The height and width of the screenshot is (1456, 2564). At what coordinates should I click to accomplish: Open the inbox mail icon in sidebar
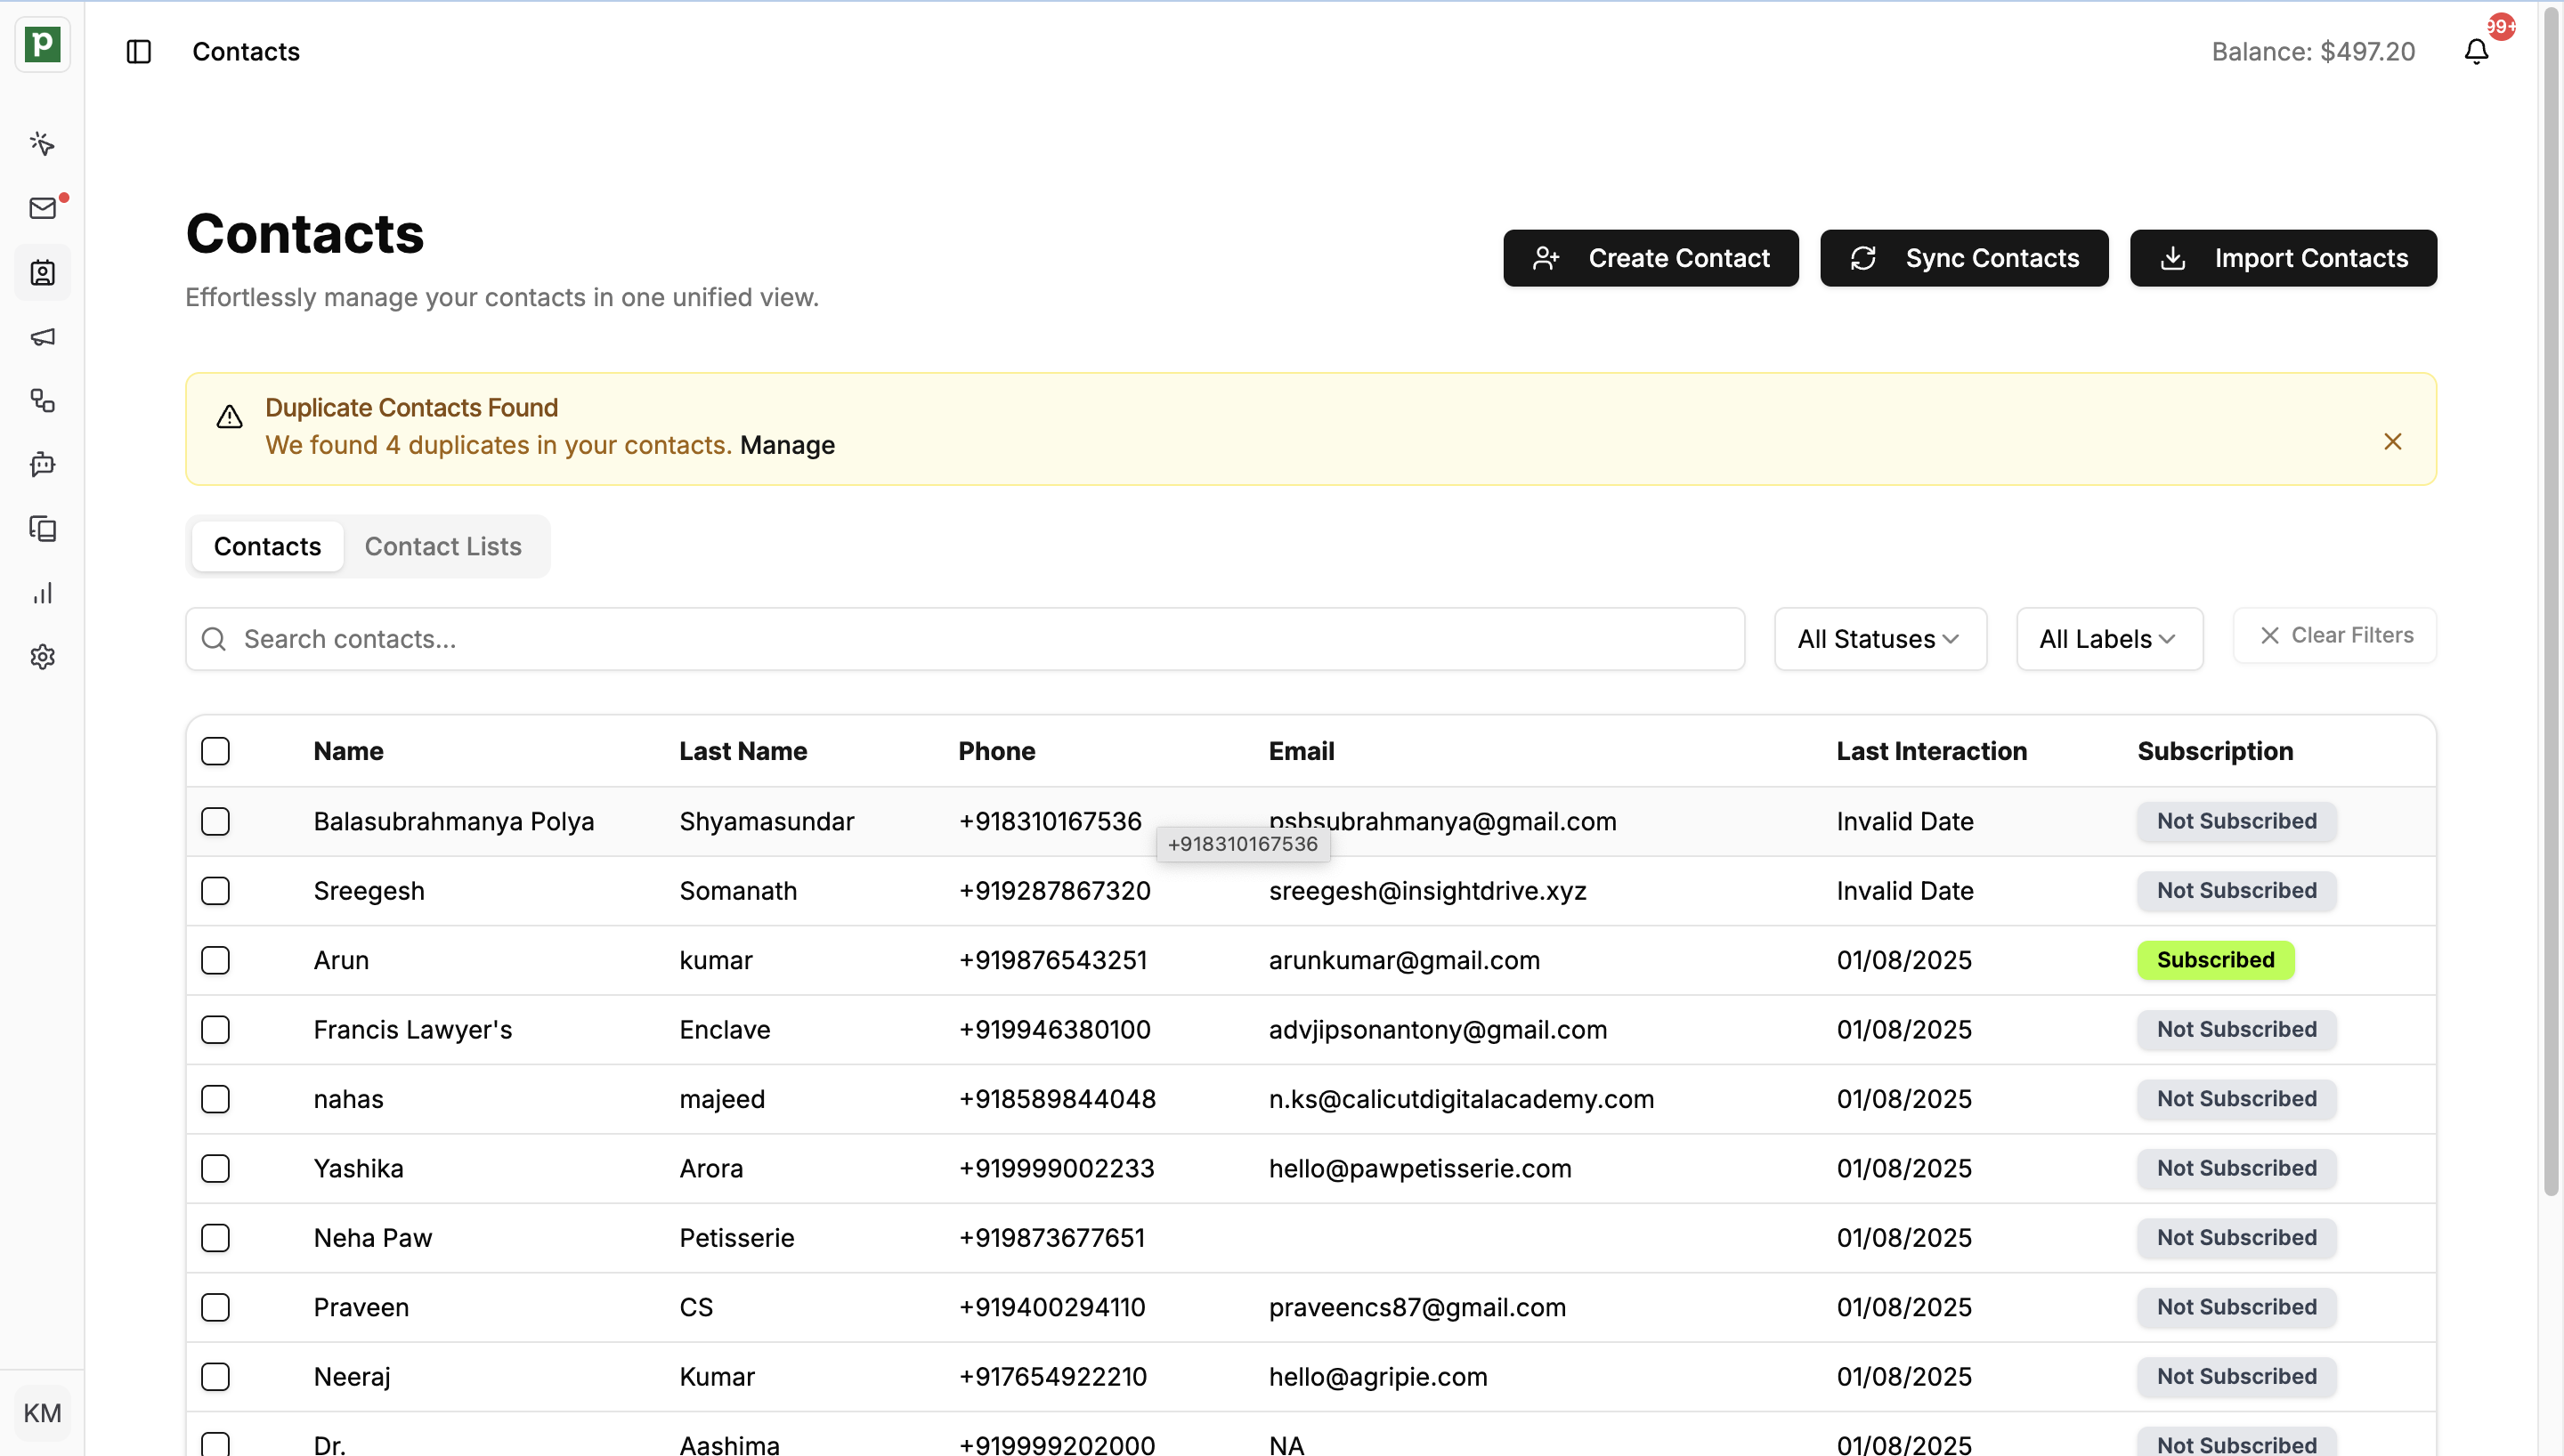point(43,208)
